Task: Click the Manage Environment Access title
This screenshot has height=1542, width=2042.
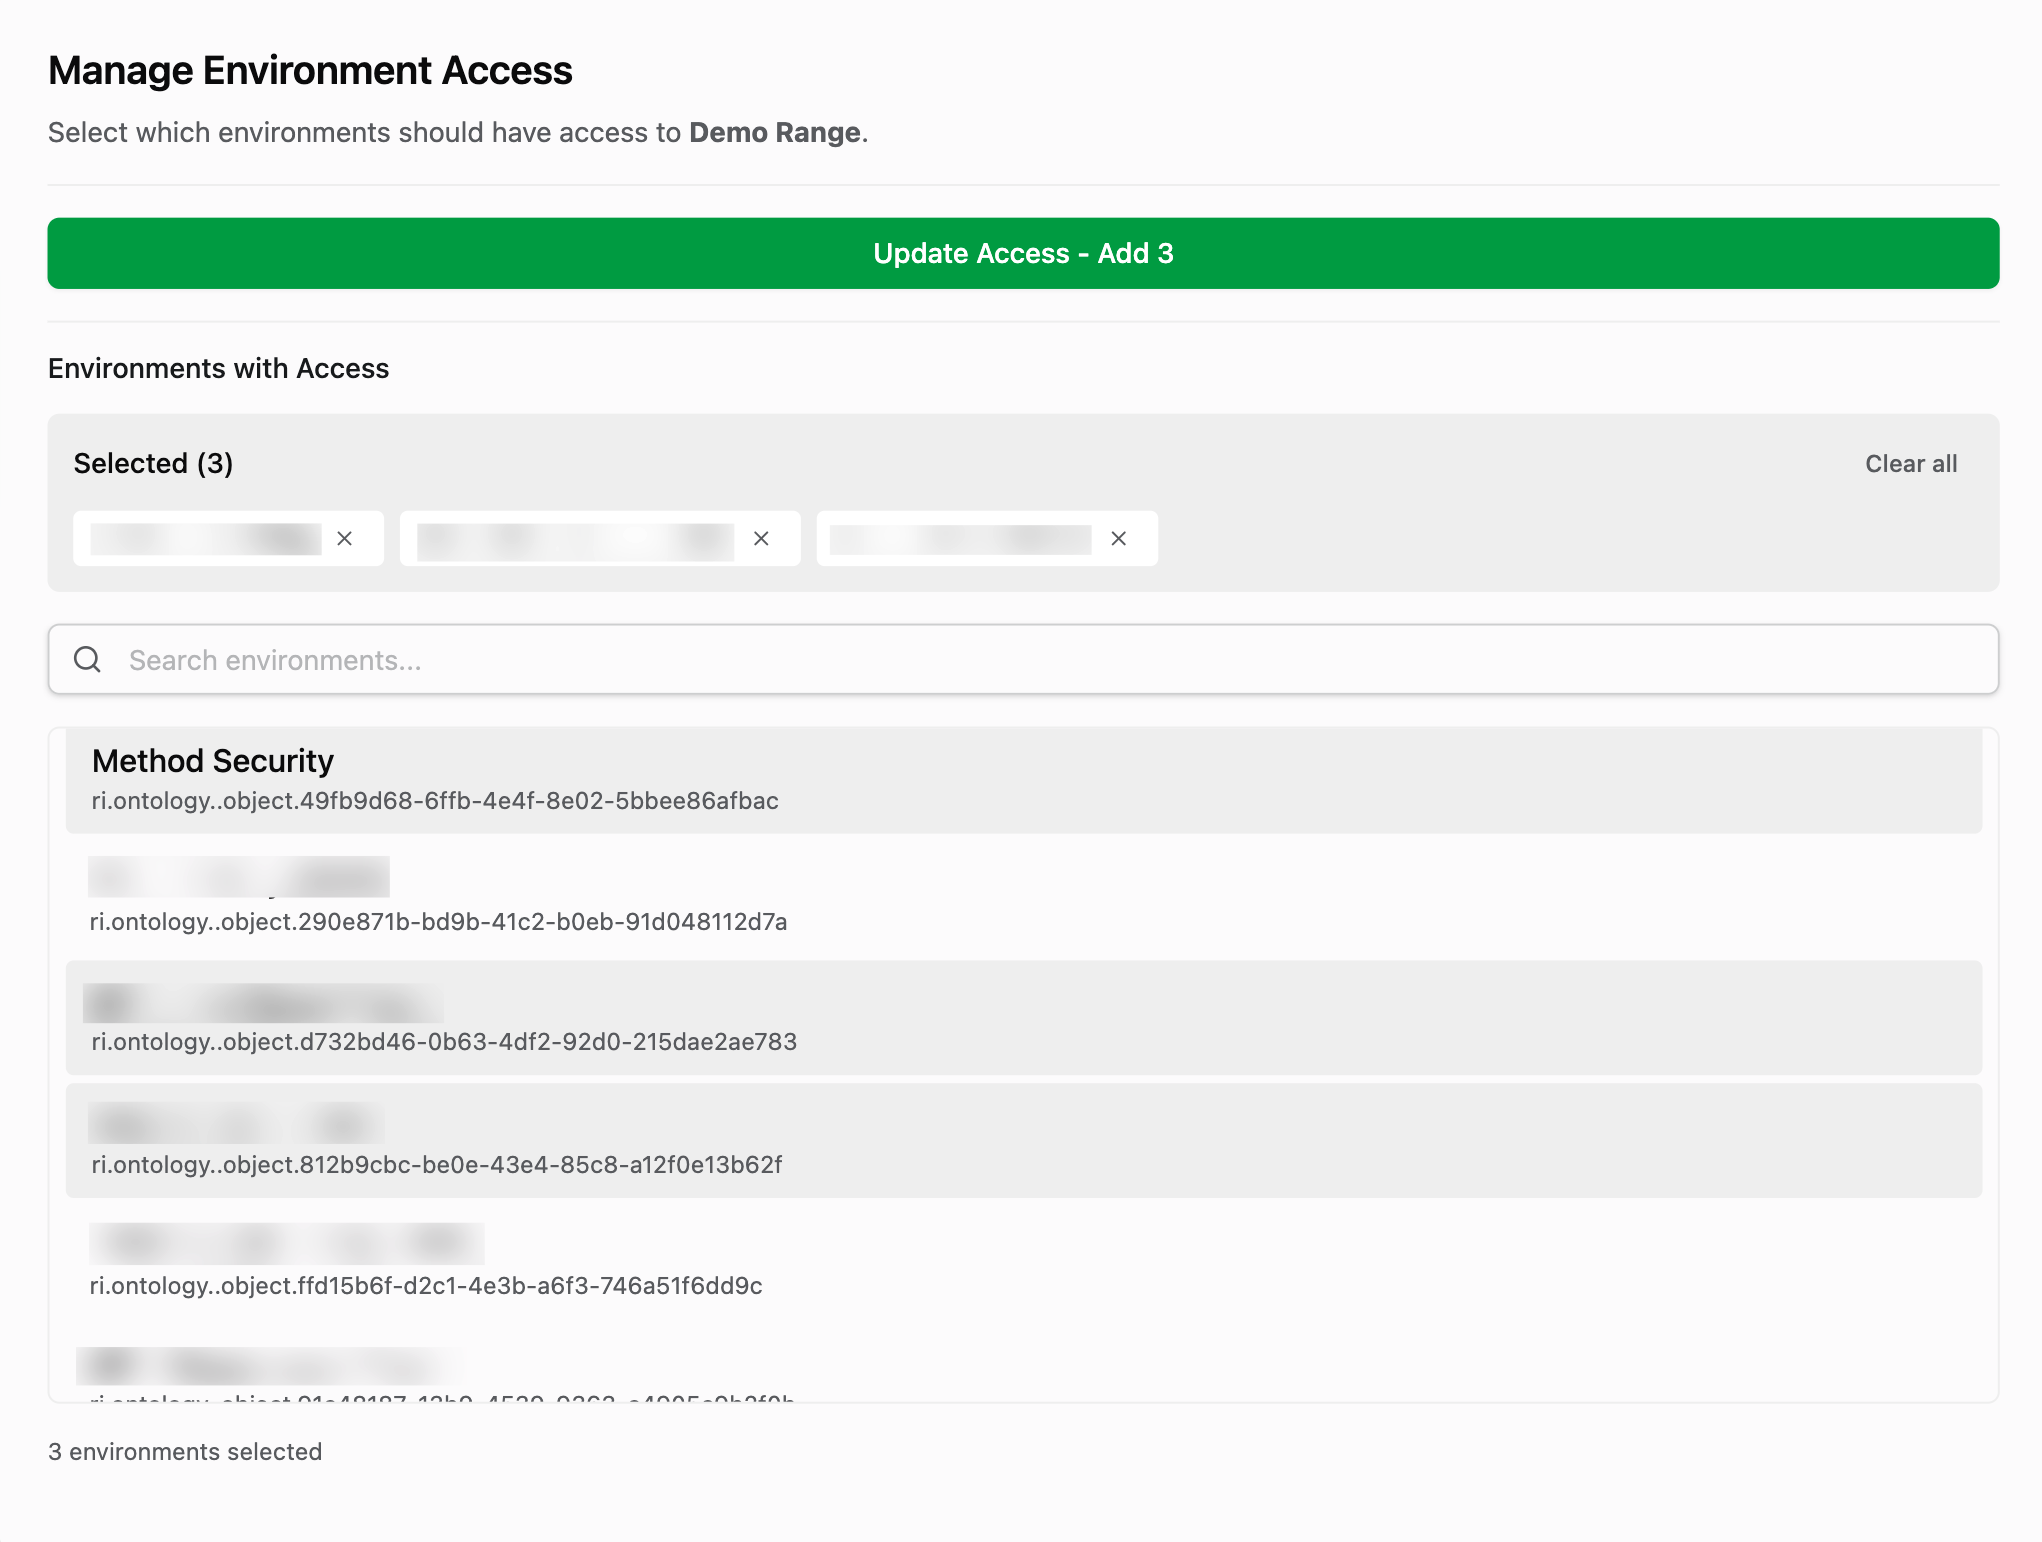Action: point(310,71)
